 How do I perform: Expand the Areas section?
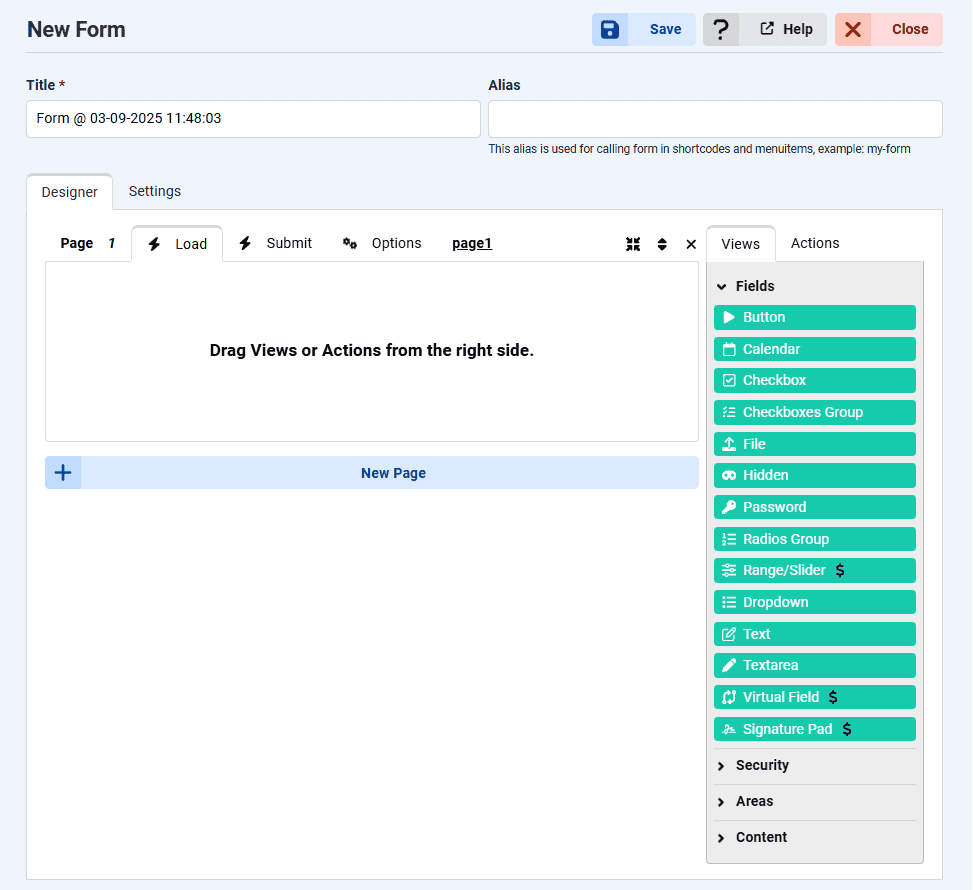[754, 801]
